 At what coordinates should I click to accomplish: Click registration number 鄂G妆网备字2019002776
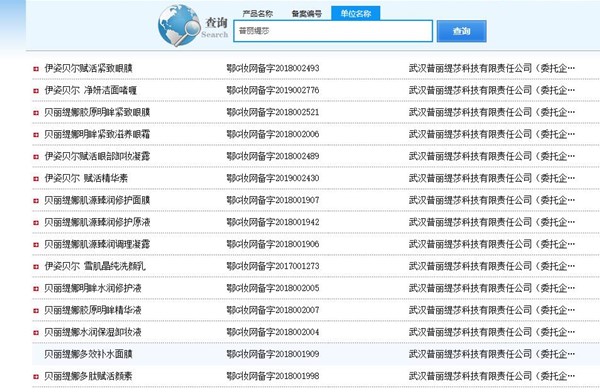pyautogui.click(x=273, y=90)
